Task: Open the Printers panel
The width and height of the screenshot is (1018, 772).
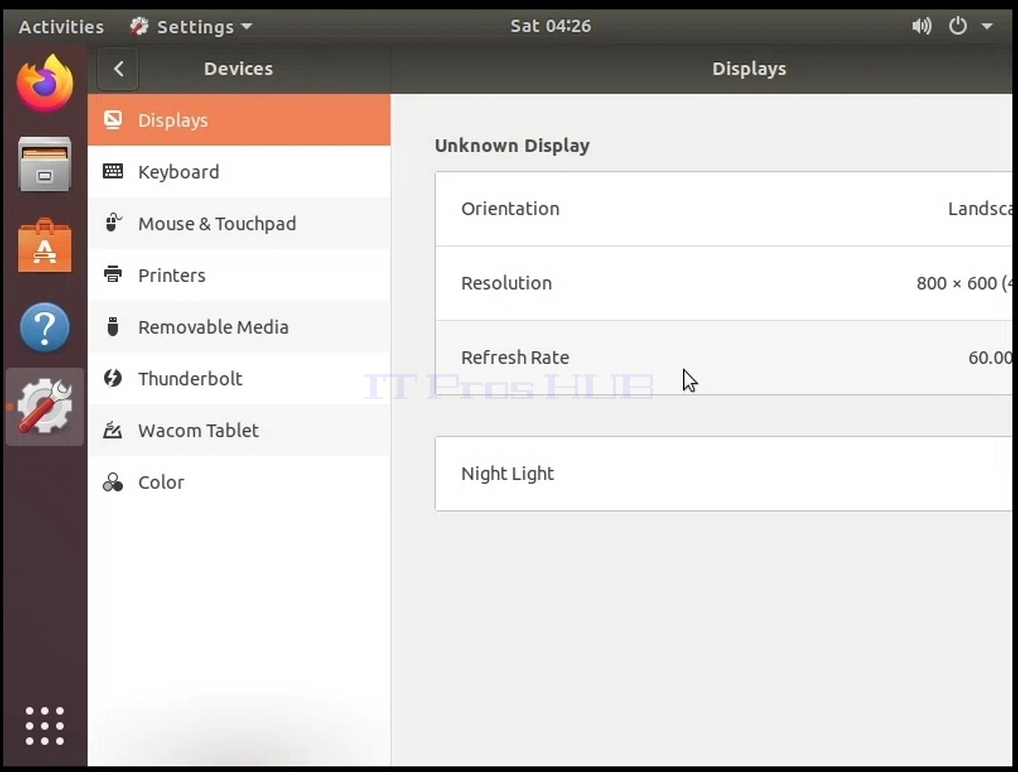Action: click(x=239, y=275)
